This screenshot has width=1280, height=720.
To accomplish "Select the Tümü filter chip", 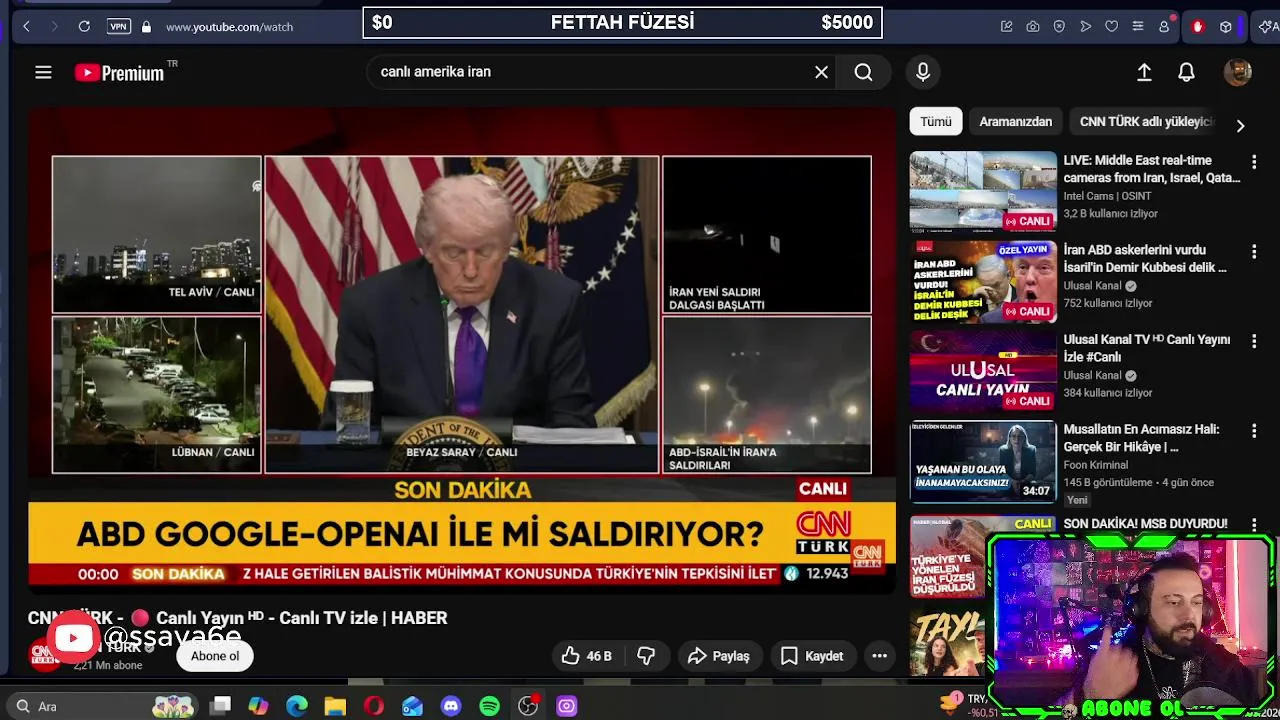I will [x=936, y=121].
